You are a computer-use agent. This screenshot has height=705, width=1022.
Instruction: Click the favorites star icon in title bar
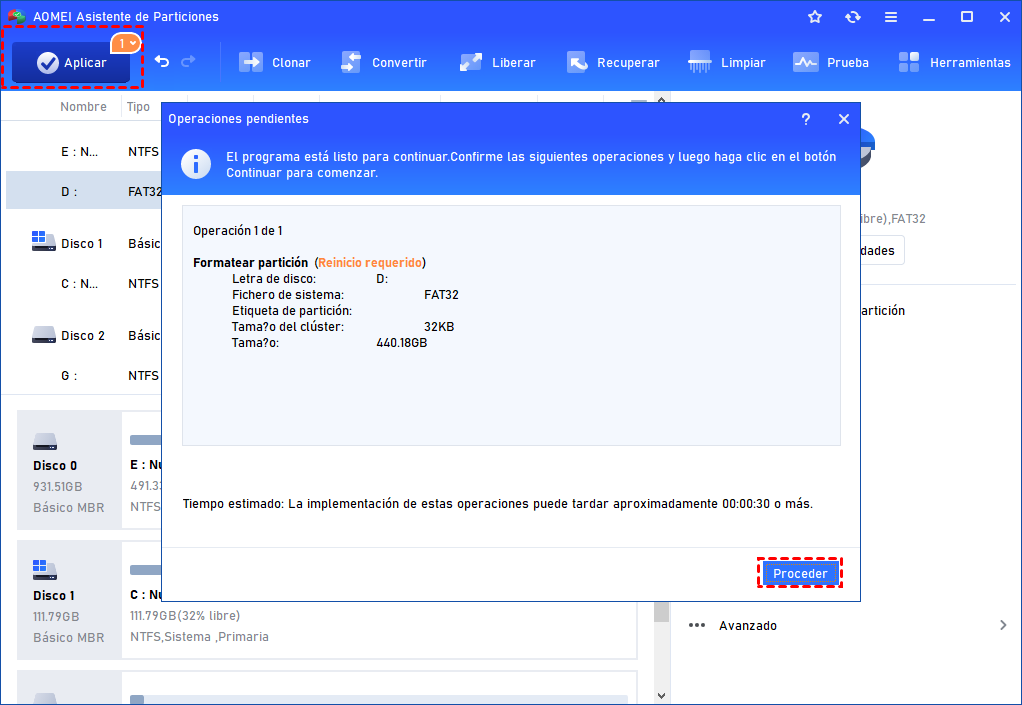pyautogui.click(x=815, y=17)
